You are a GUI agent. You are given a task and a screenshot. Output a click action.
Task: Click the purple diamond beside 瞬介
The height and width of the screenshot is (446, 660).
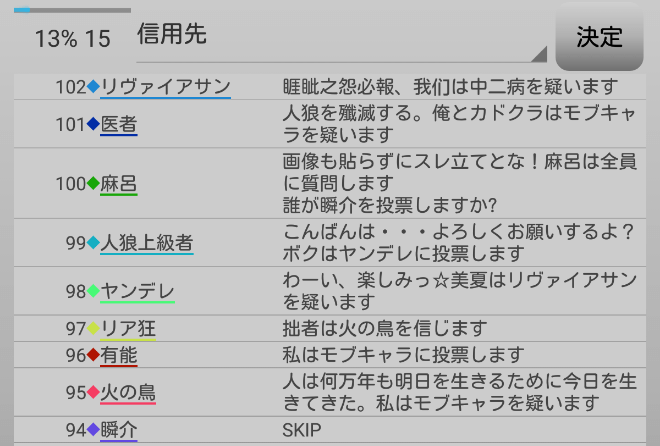click(x=94, y=431)
